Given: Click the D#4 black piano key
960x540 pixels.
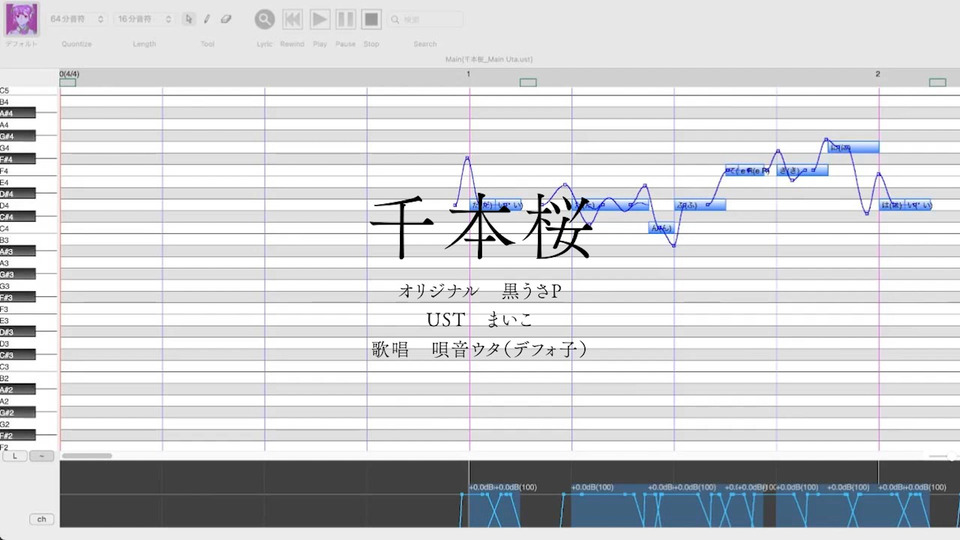Looking at the screenshot, I should [18, 193].
